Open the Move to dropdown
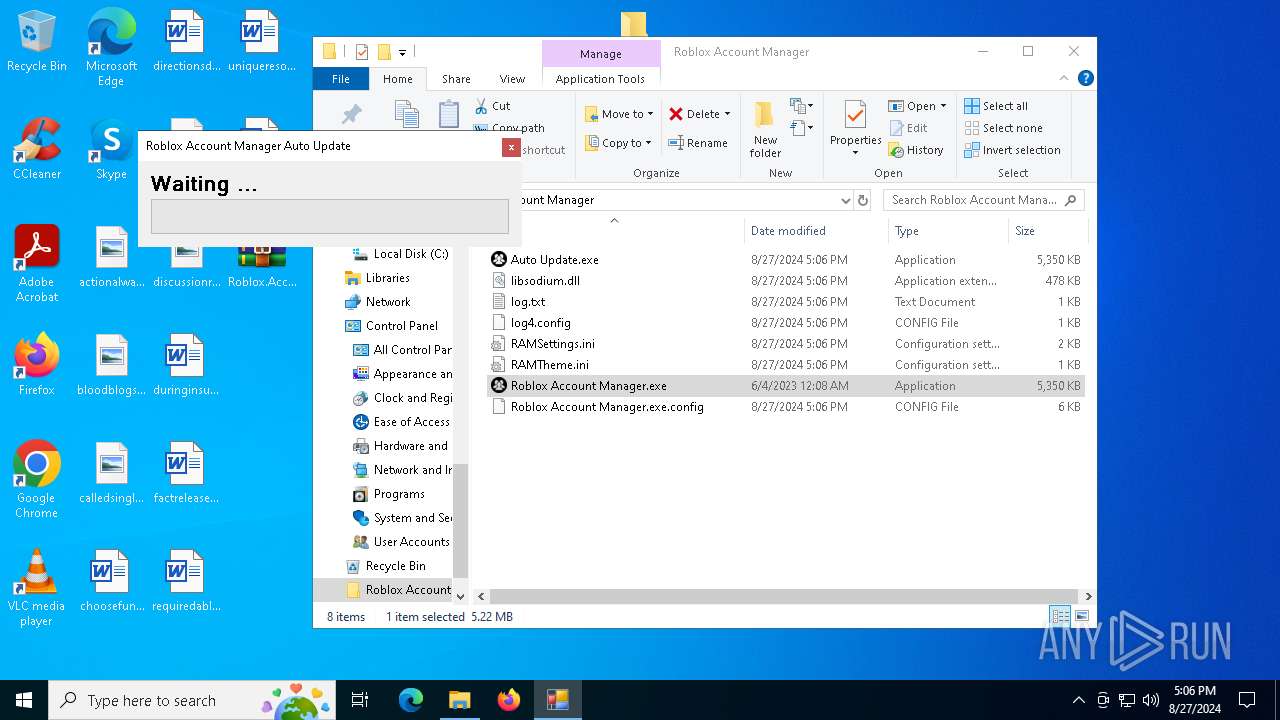Viewport: 1280px width, 720px height. click(x=619, y=114)
